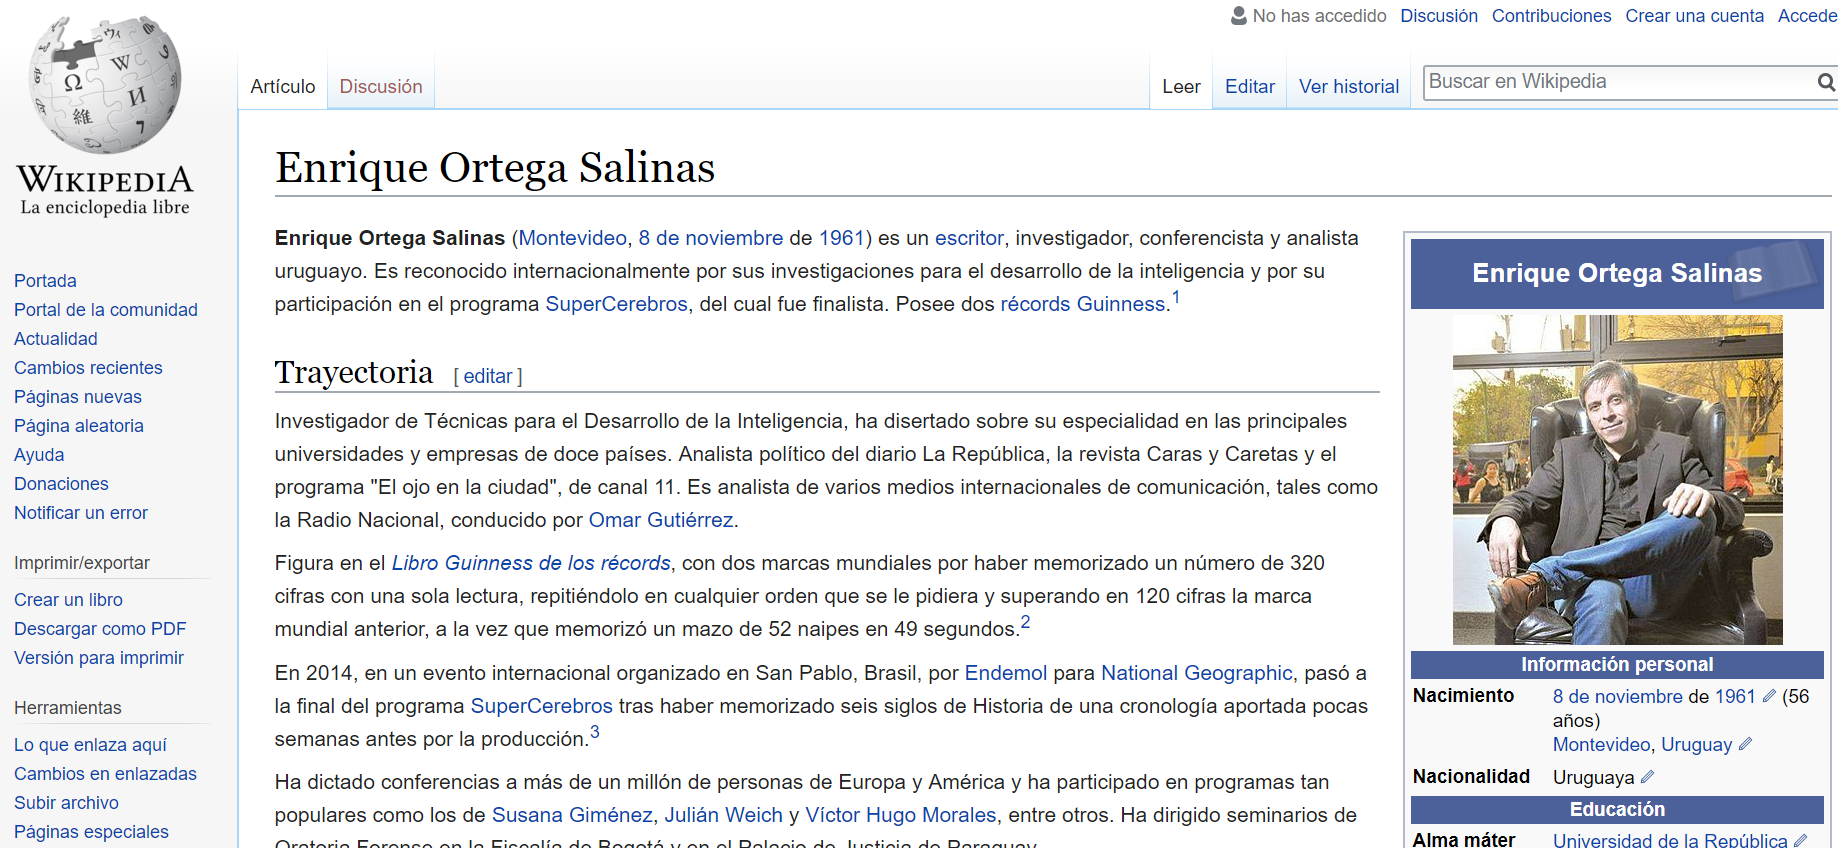This screenshot has height=848, width=1838.
Task: Open Cambios en enlazadas
Action: (x=105, y=774)
